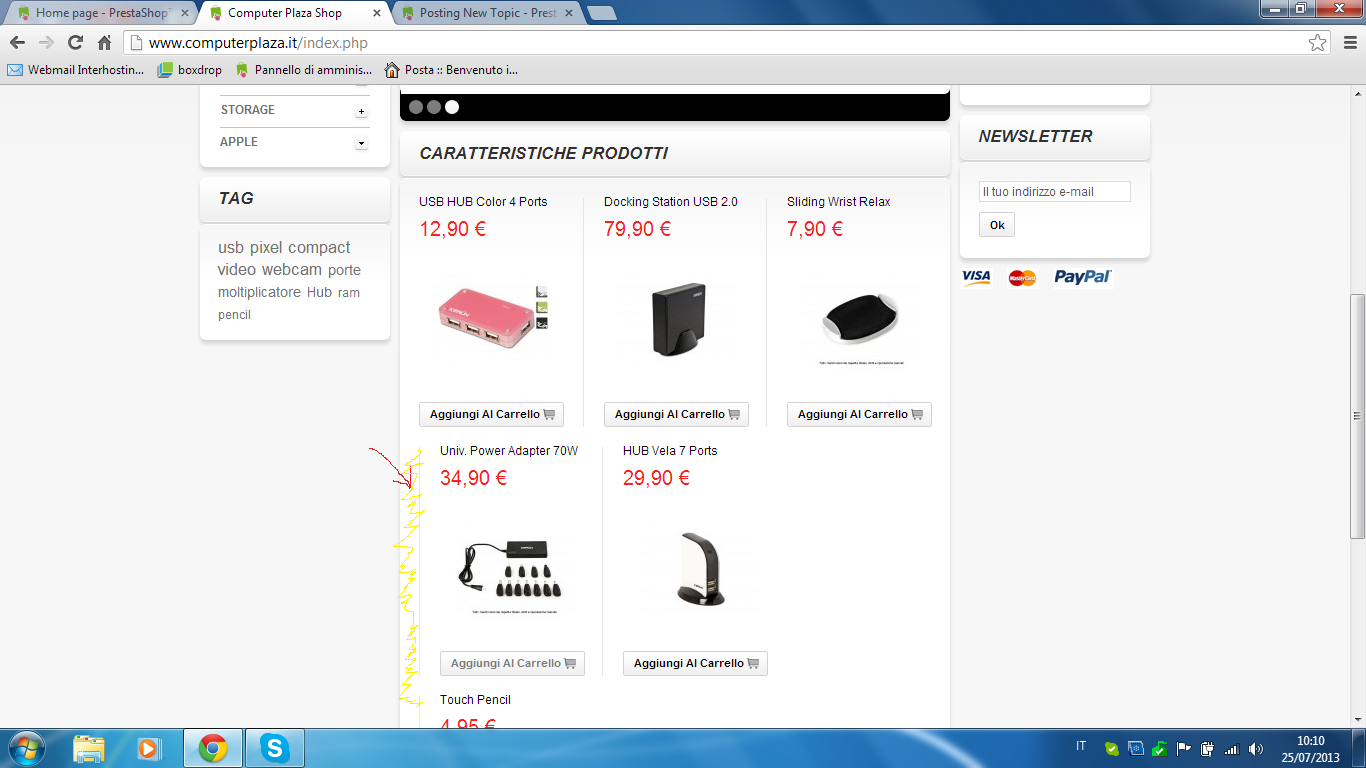Select third slider dot indicator
Screen dimensions: 1366x768
click(452, 107)
